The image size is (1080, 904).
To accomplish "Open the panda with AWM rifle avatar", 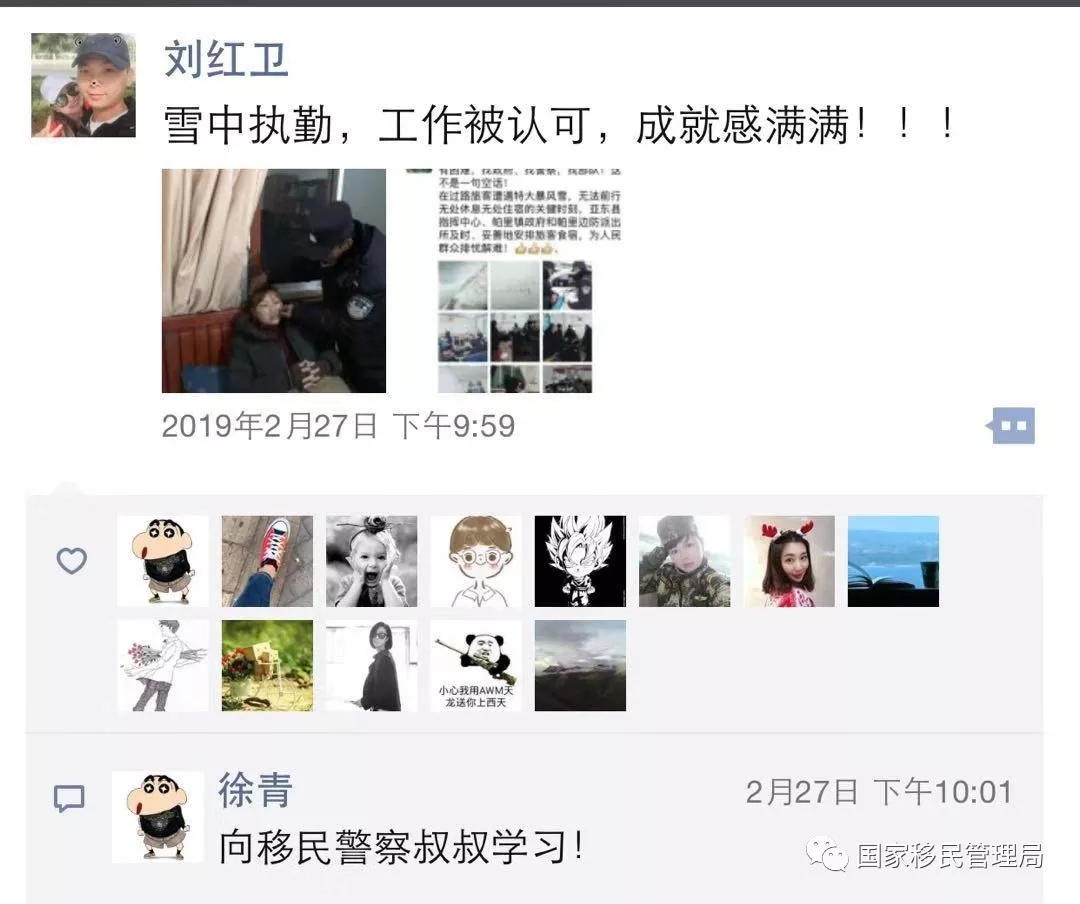I will (x=476, y=666).
